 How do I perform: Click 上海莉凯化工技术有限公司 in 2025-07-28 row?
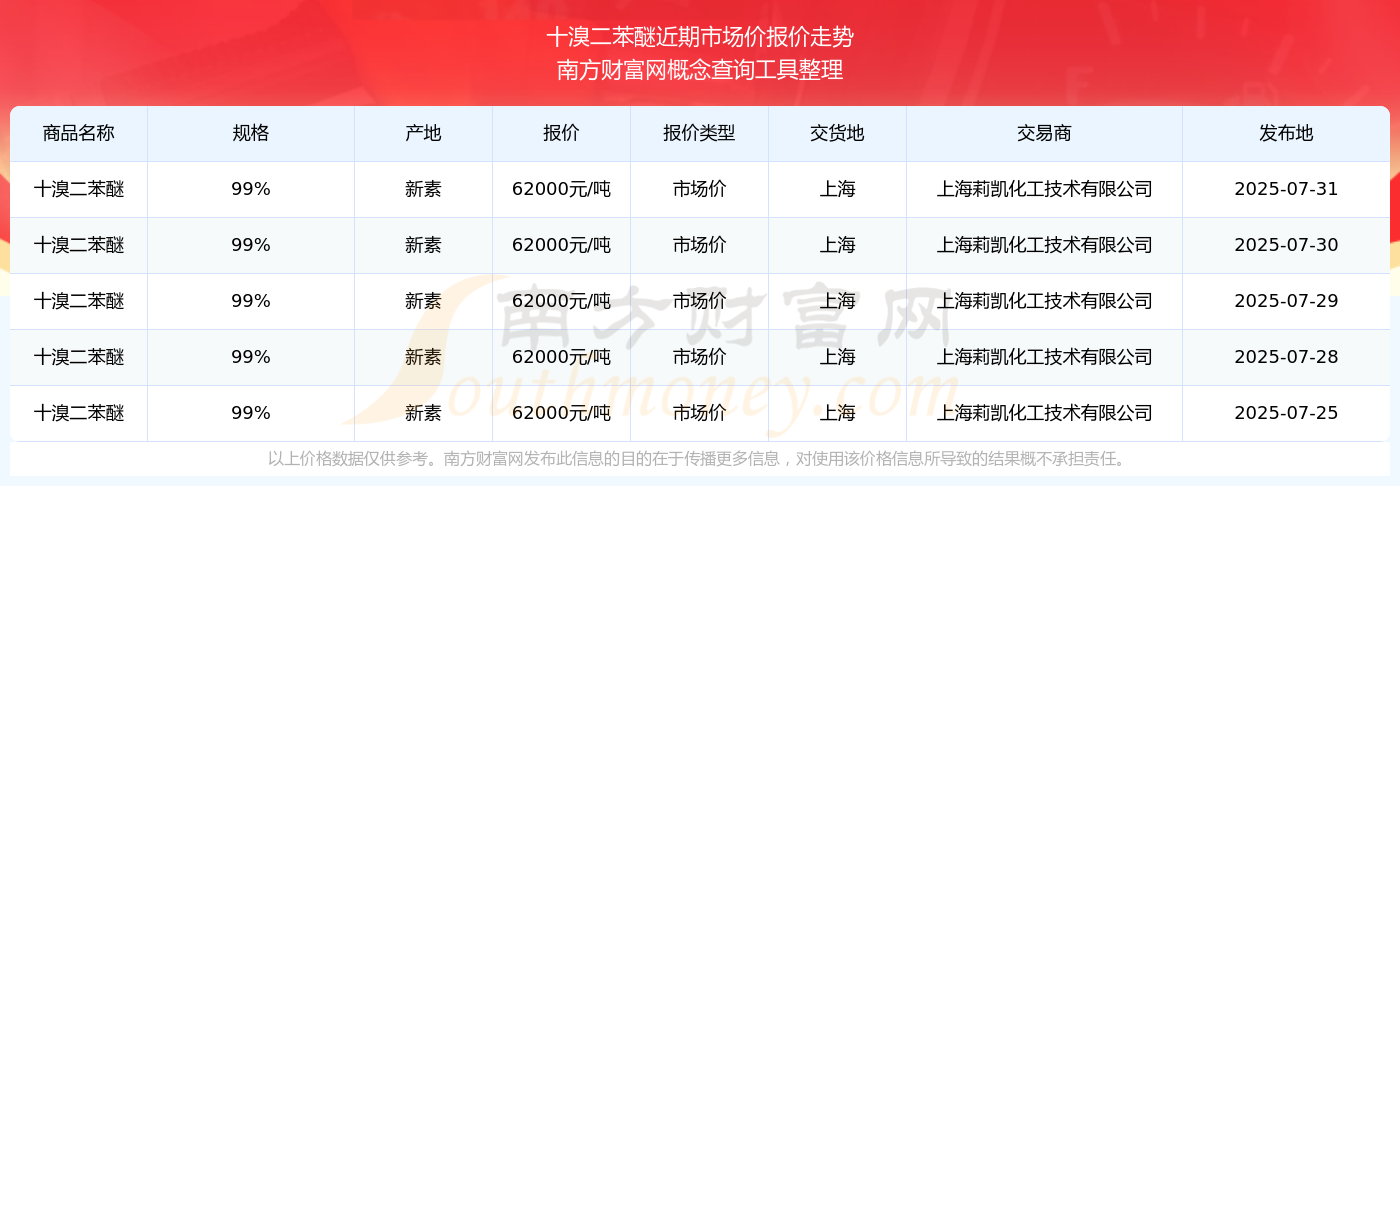pos(1045,357)
